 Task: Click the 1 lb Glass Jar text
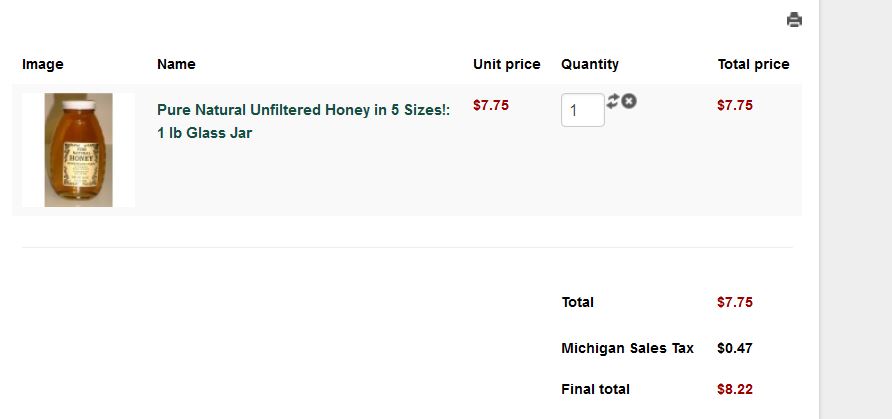pyautogui.click(x=204, y=133)
